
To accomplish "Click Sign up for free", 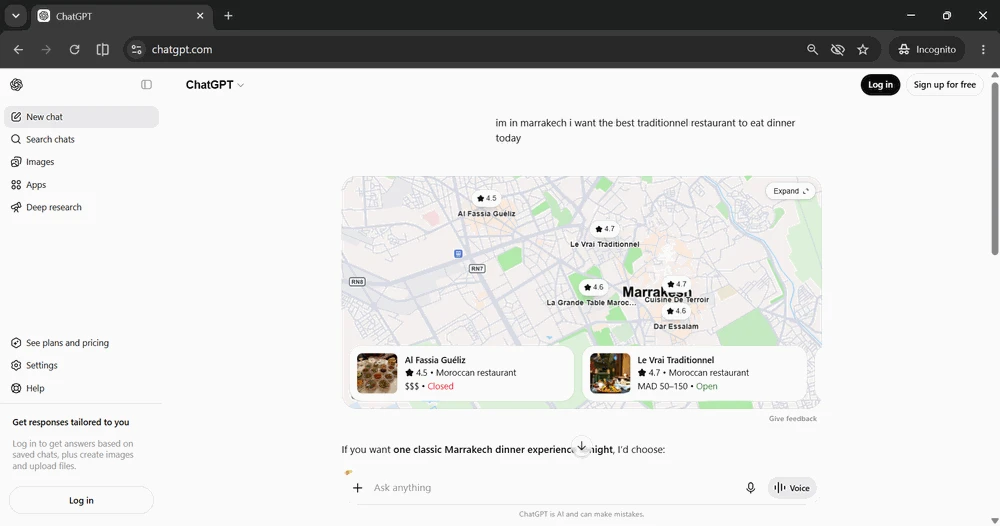I will coord(945,85).
